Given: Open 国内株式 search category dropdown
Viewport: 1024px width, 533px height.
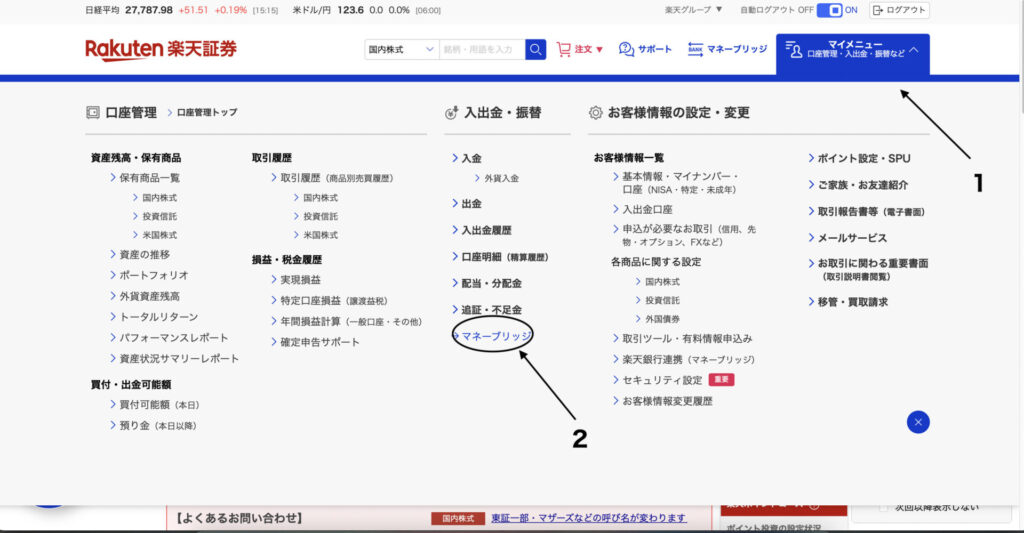Looking at the screenshot, I should 401,49.
